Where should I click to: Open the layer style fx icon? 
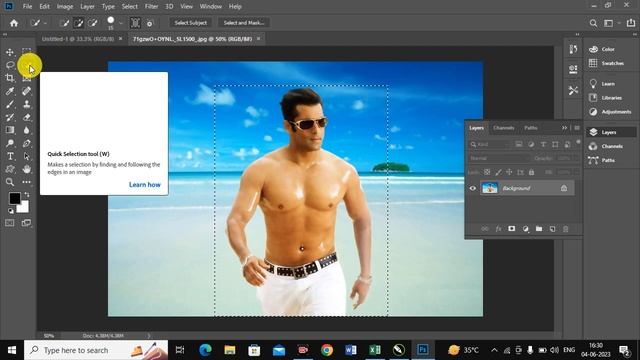tap(498, 229)
